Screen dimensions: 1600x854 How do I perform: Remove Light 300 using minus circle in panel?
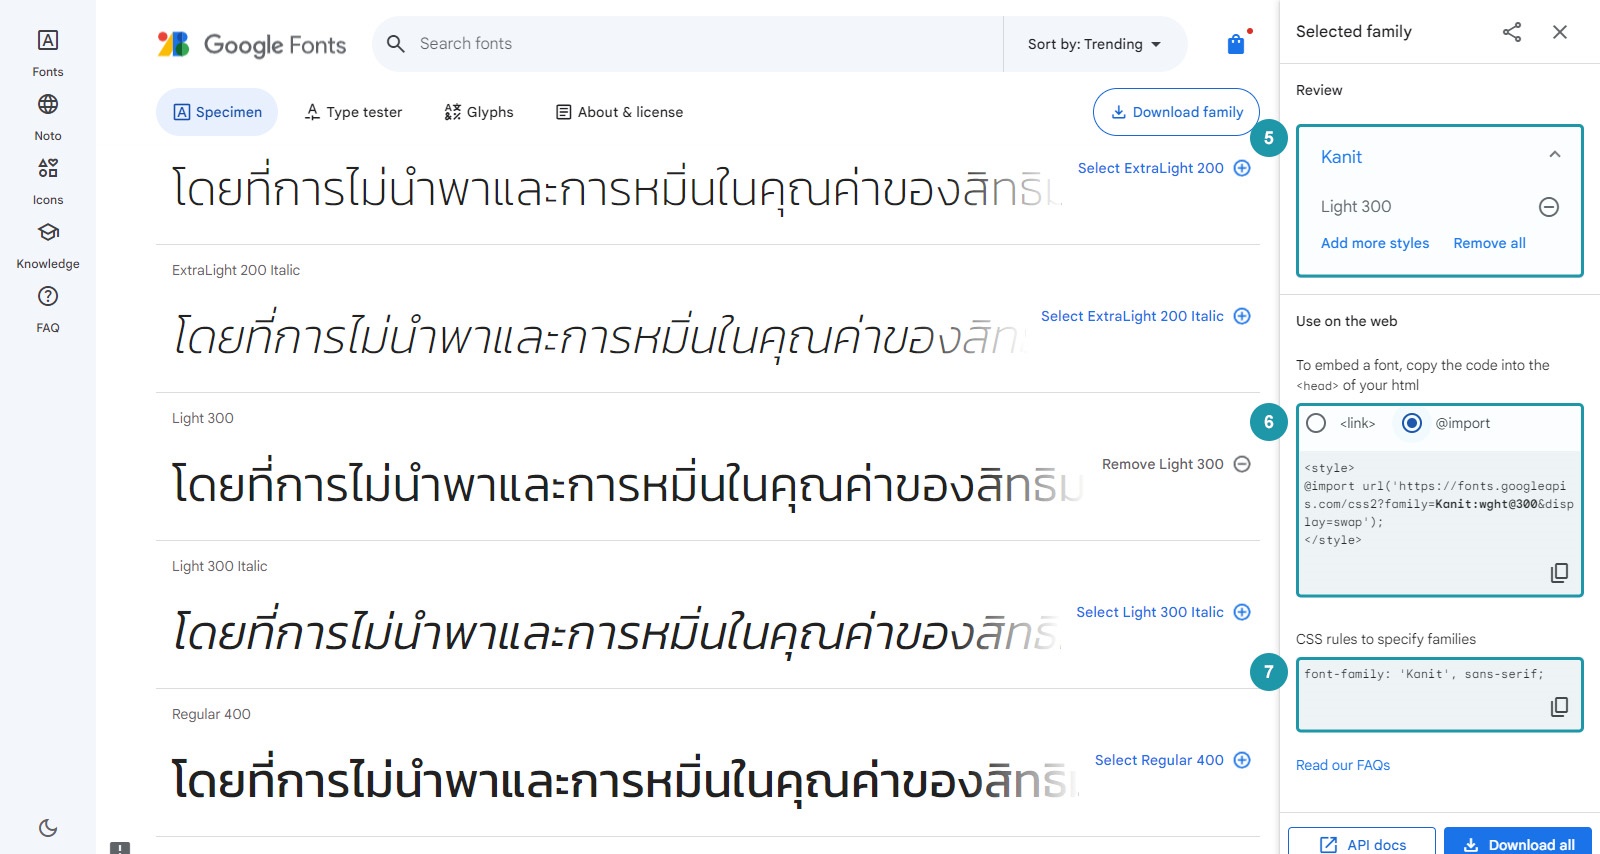pos(1549,207)
